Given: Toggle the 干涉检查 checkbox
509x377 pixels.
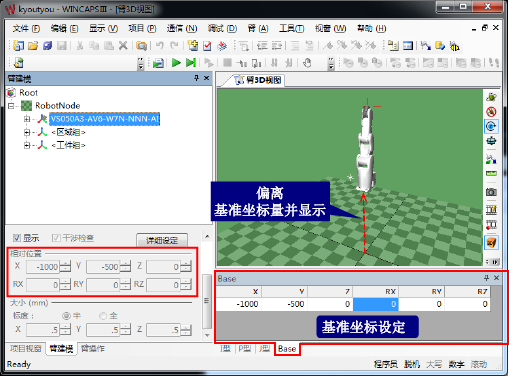Looking at the screenshot, I should pos(56,238).
